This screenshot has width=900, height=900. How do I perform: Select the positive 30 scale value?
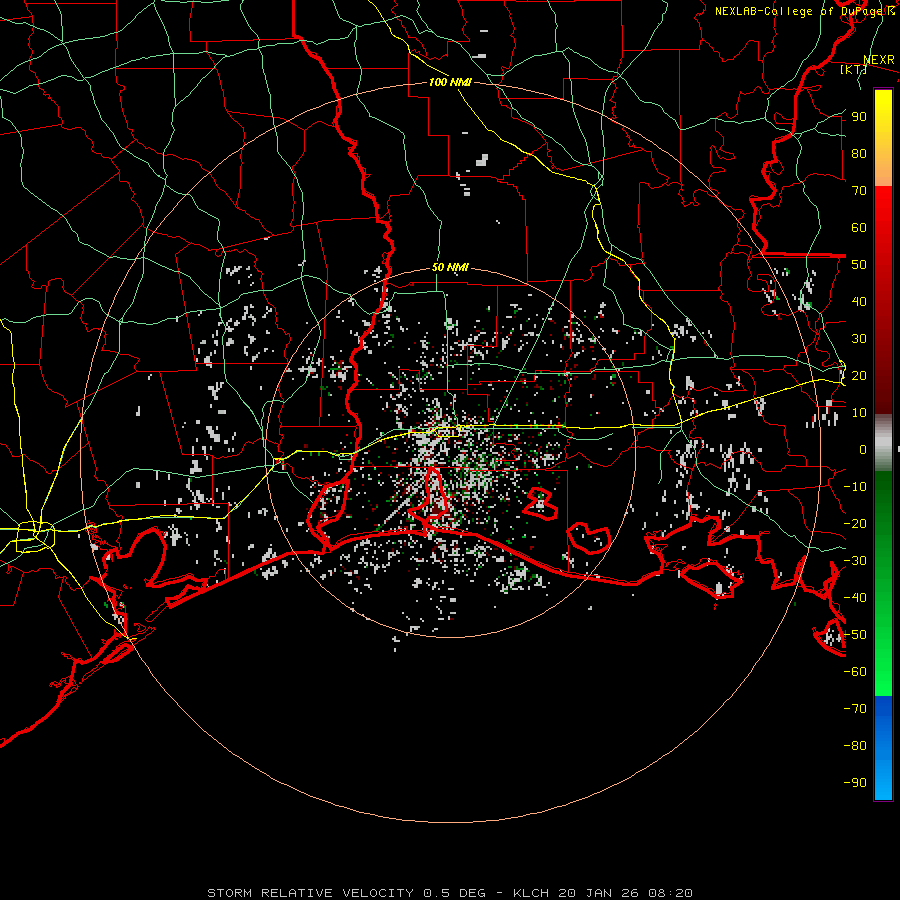[x=859, y=339]
